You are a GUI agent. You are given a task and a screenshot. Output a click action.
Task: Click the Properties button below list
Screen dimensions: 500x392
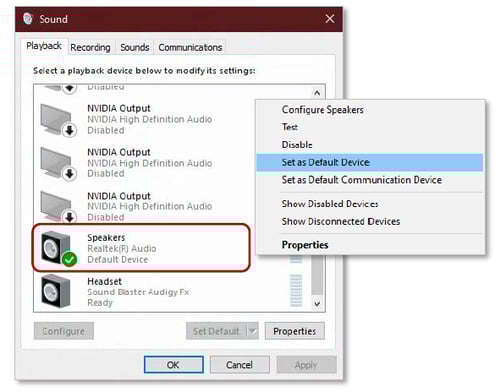pyautogui.click(x=295, y=331)
